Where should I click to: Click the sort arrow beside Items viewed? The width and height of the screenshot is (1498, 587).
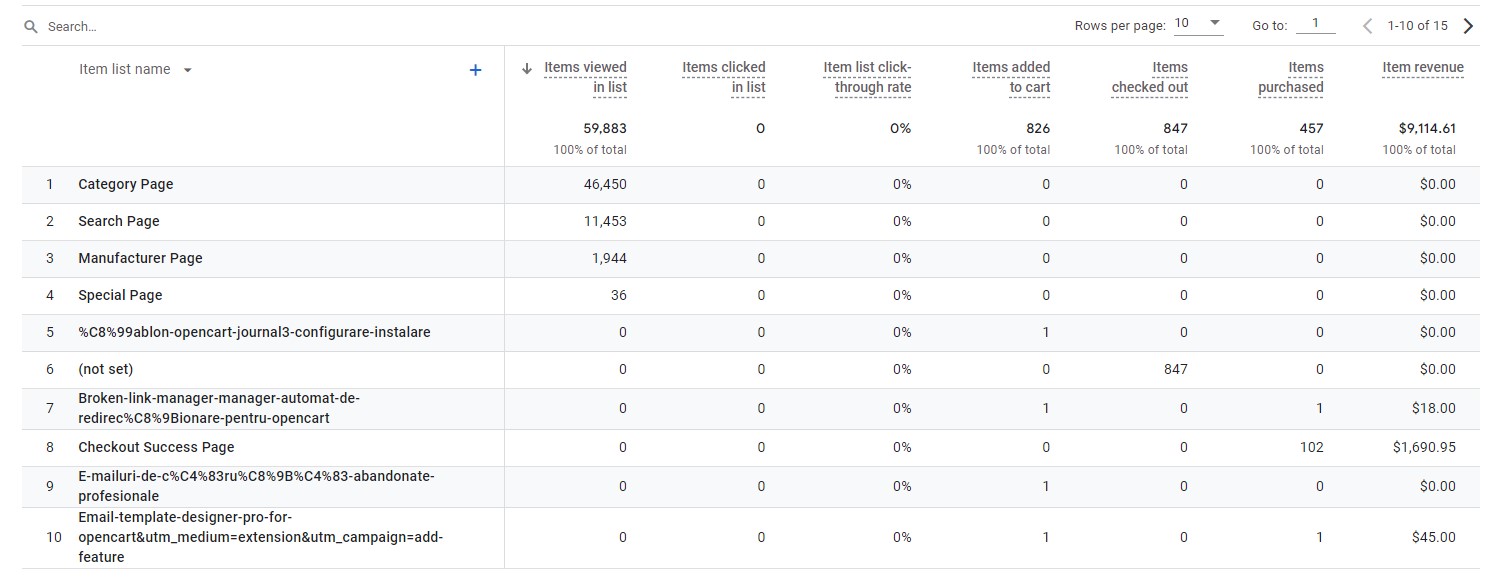[x=527, y=69]
